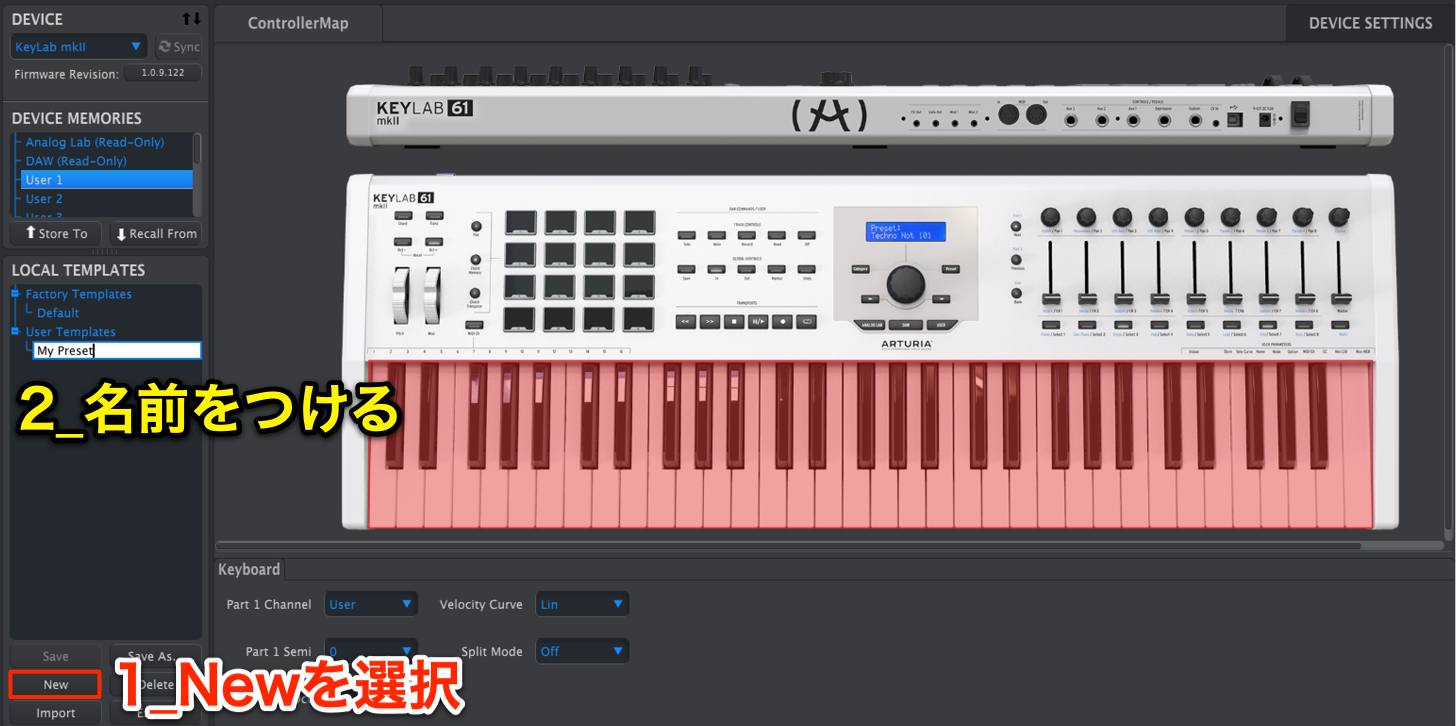Collapse the Factory Templates tree node

pyautogui.click(x=16, y=294)
